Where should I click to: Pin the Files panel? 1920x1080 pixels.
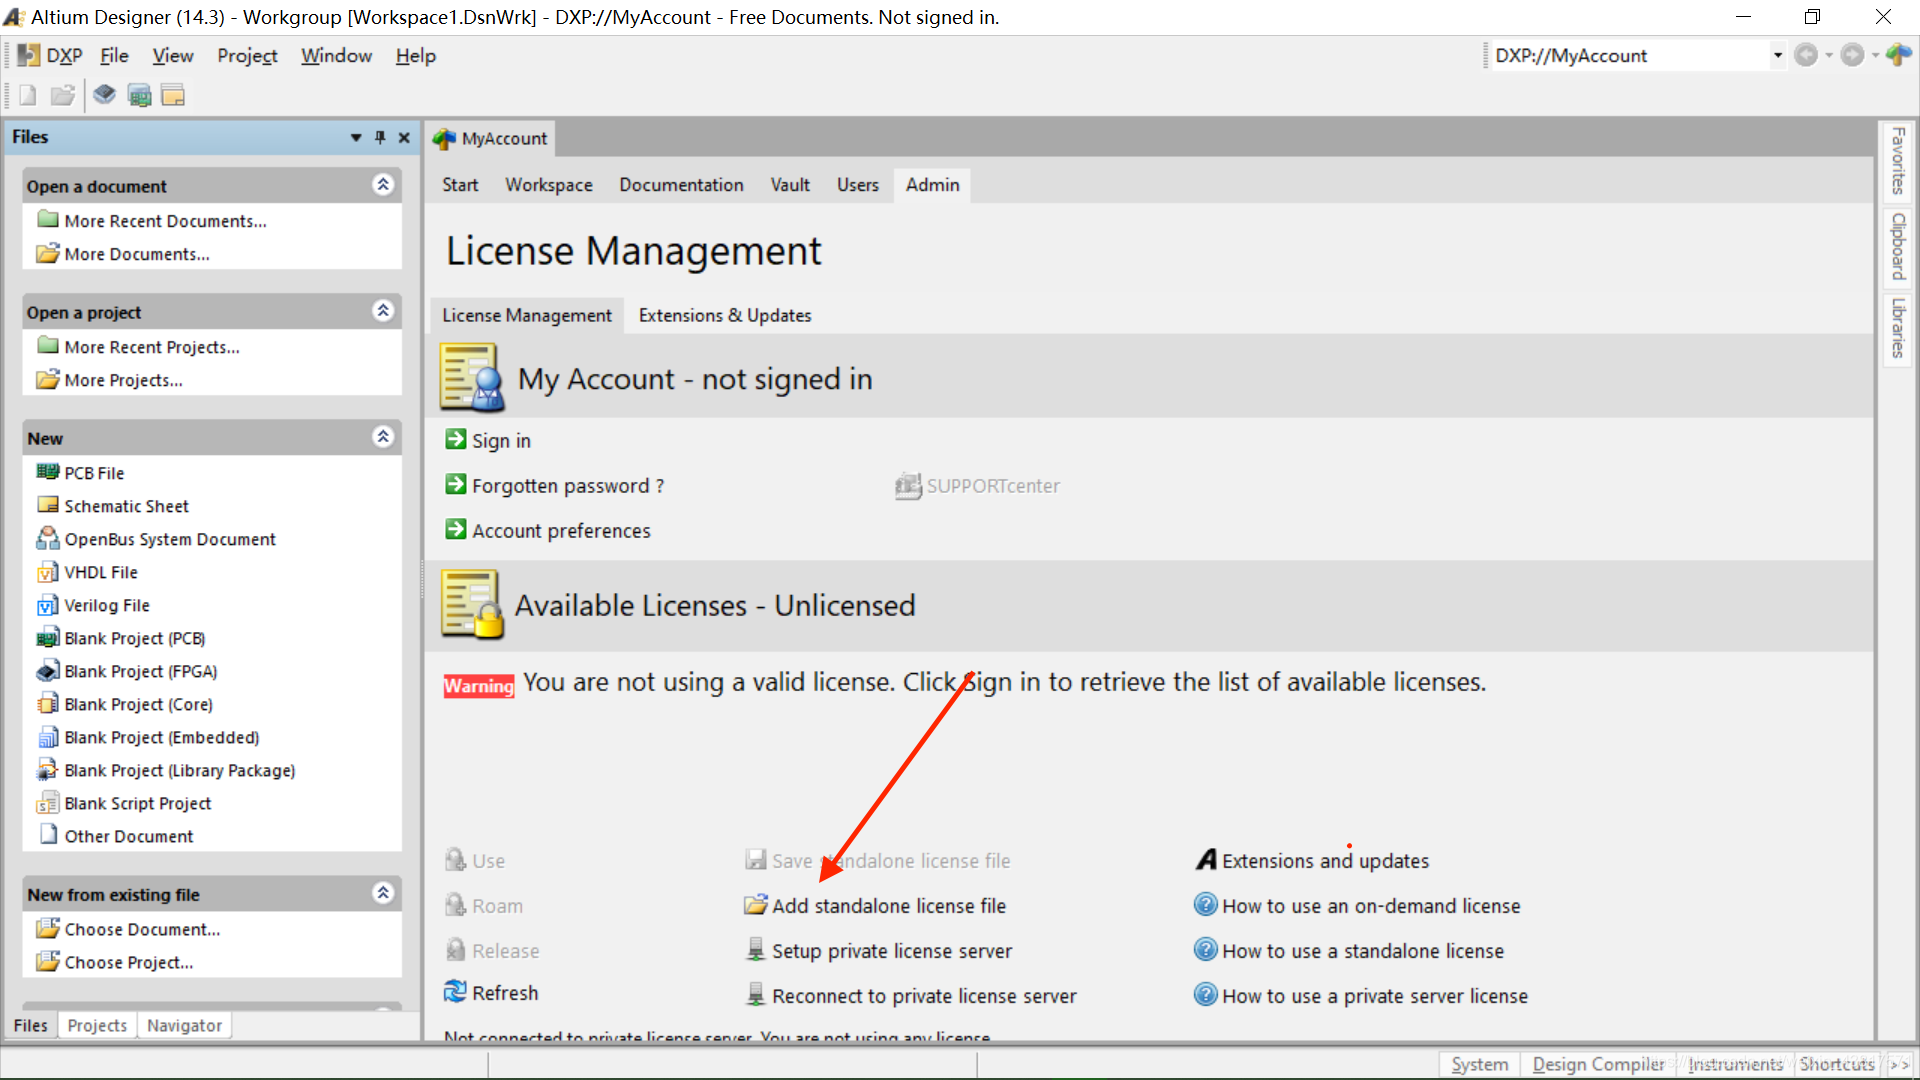380,137
